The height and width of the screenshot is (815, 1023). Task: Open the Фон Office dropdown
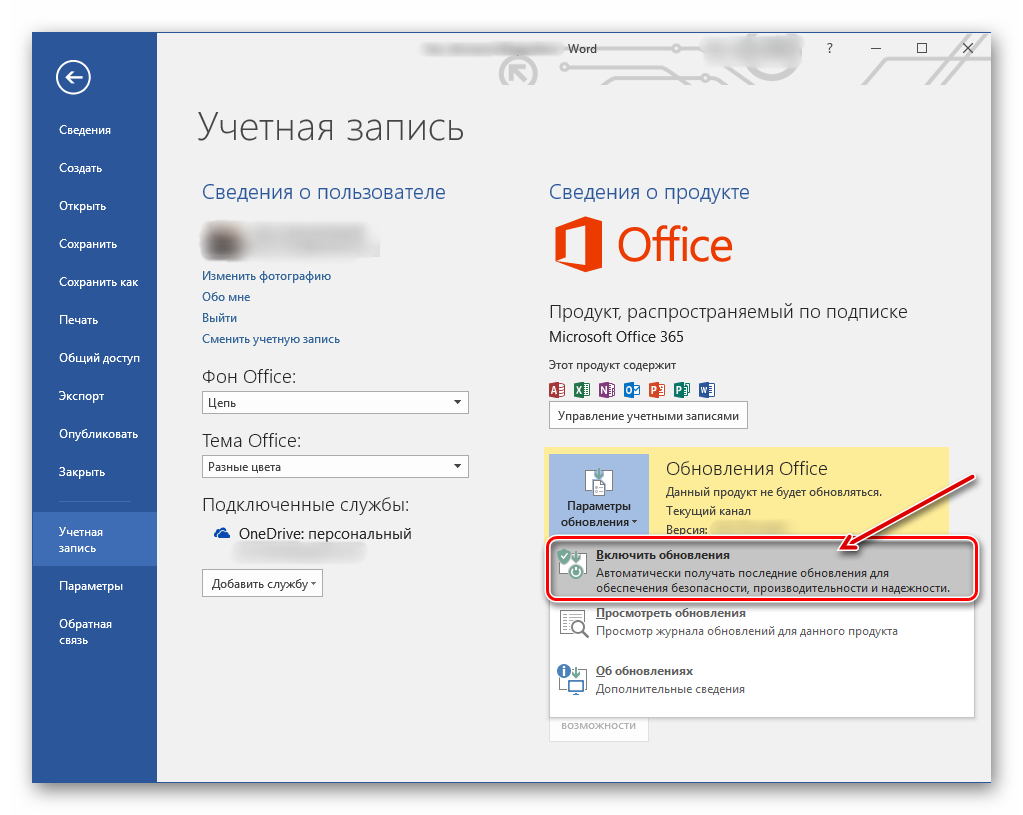[x=335, y=402]
